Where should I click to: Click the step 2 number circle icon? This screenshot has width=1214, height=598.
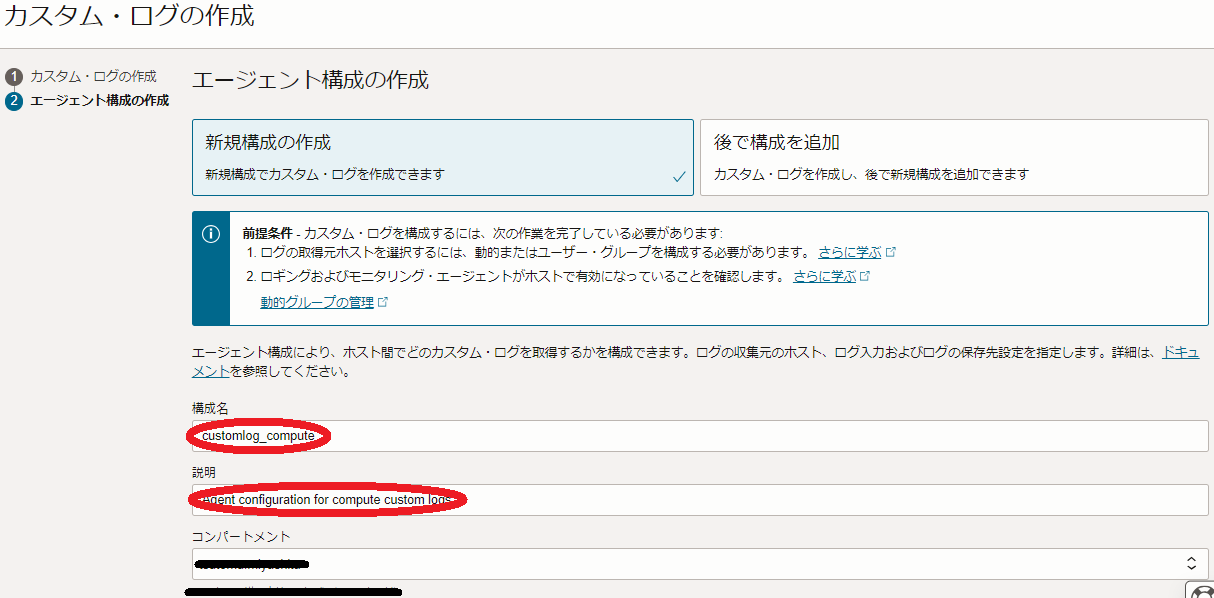13,101
